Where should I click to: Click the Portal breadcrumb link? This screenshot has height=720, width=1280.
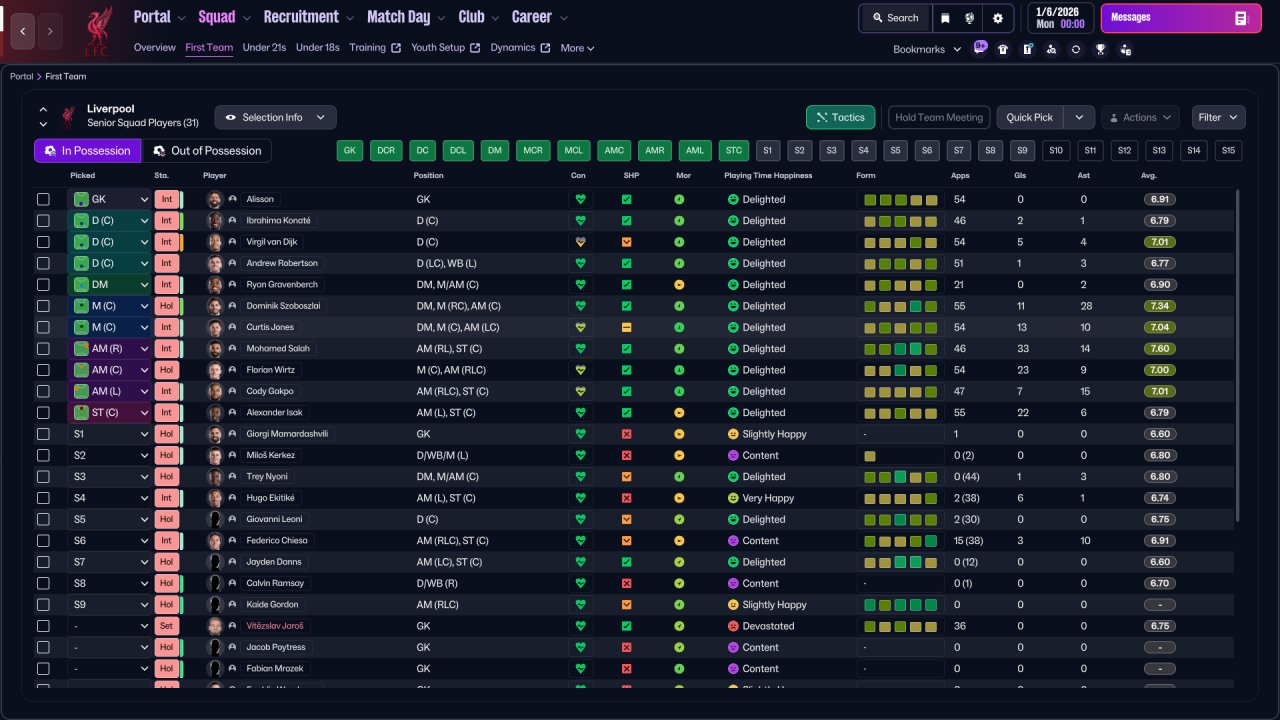[21, 76]
